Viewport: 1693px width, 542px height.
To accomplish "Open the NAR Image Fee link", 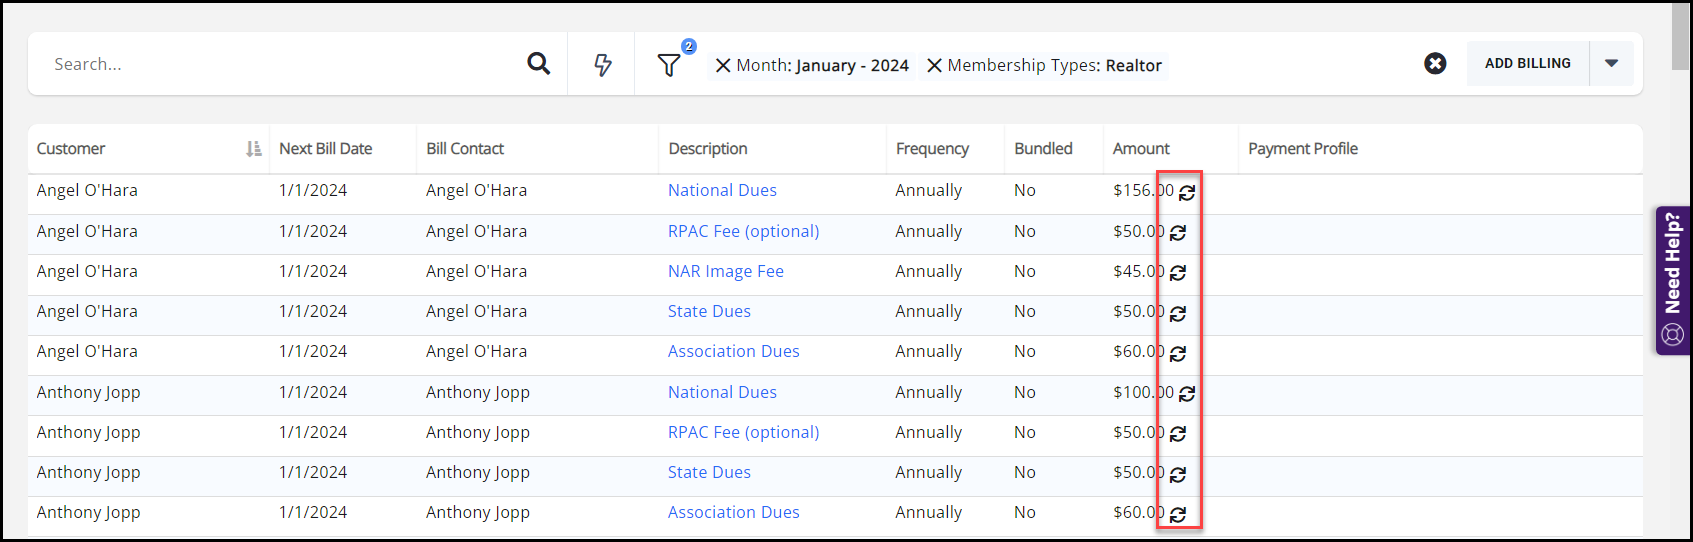I will pos(725,272).
